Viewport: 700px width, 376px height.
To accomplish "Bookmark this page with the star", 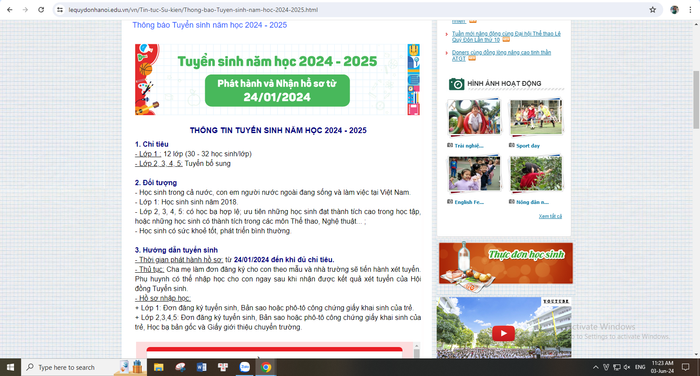I will tap(652, 9).
